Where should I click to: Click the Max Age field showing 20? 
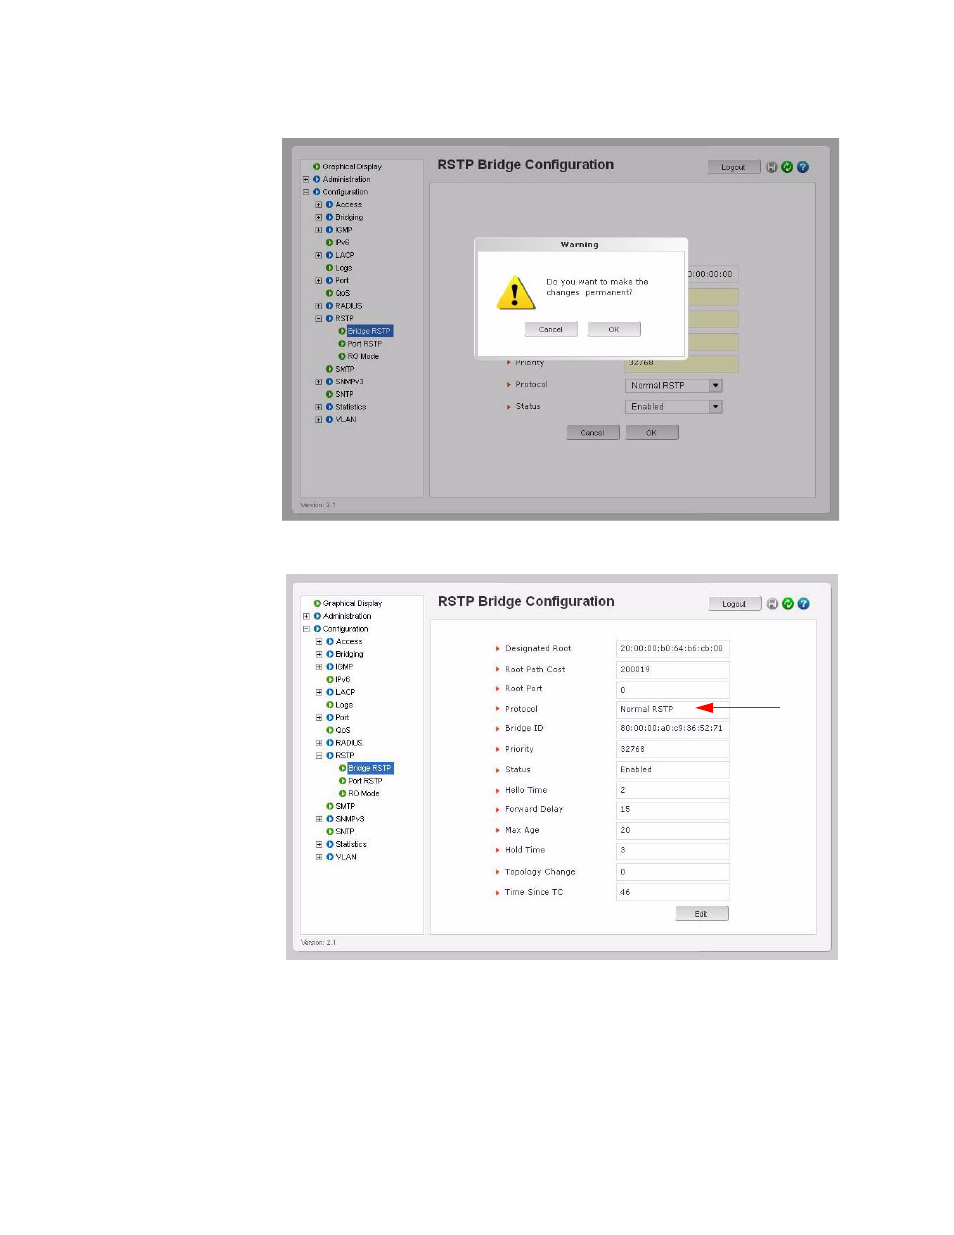click(673, 831)
